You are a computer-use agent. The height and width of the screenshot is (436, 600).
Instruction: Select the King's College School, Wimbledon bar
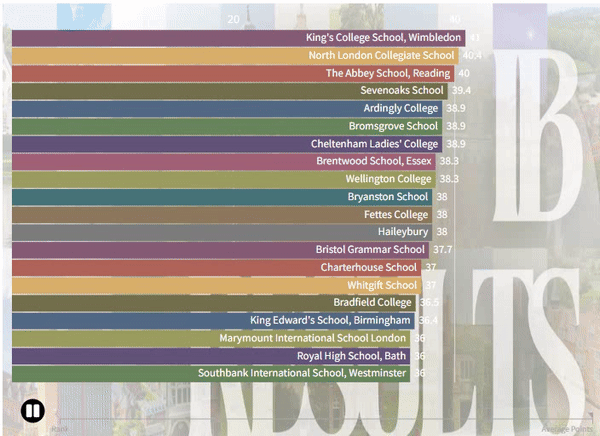(x=238, y=38)
